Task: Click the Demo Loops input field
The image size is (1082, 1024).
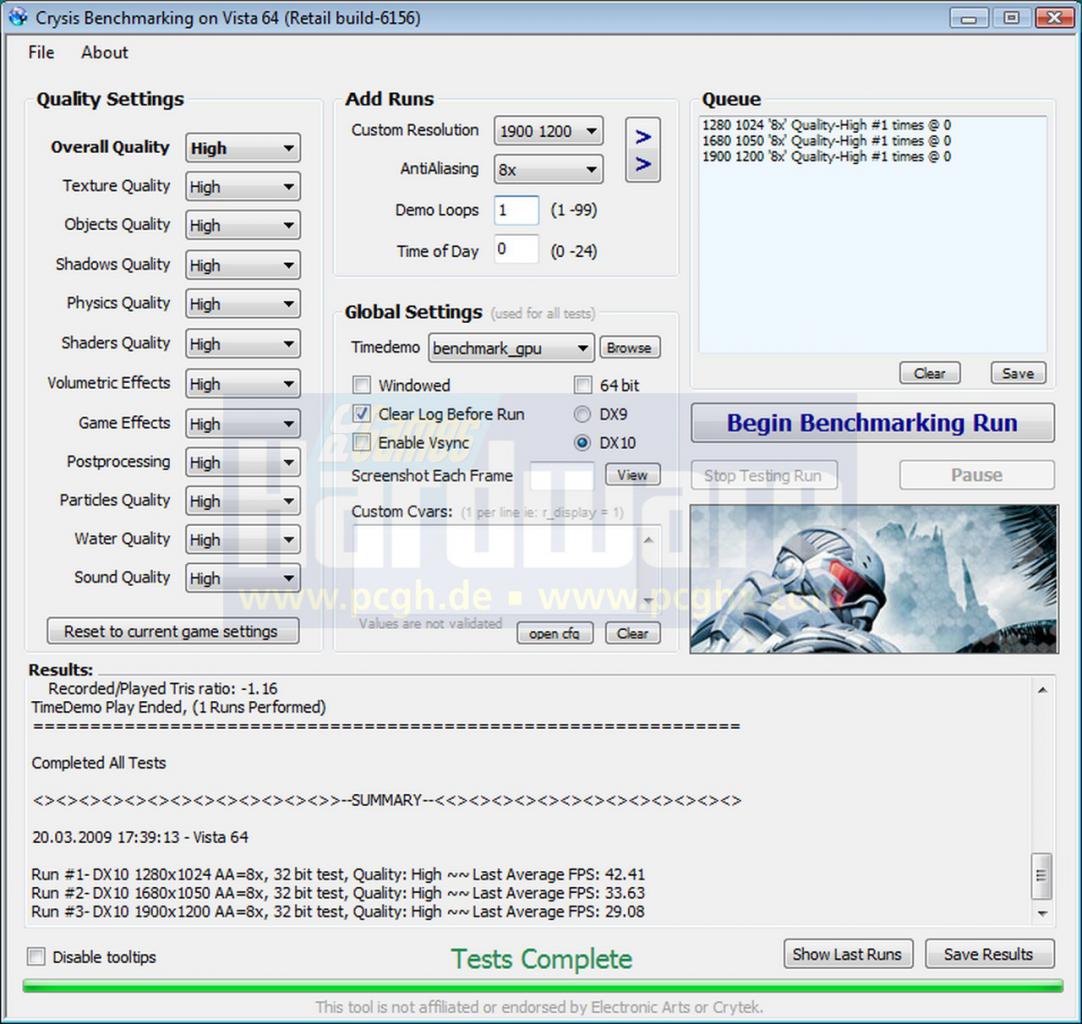Action: pos(516,210)
